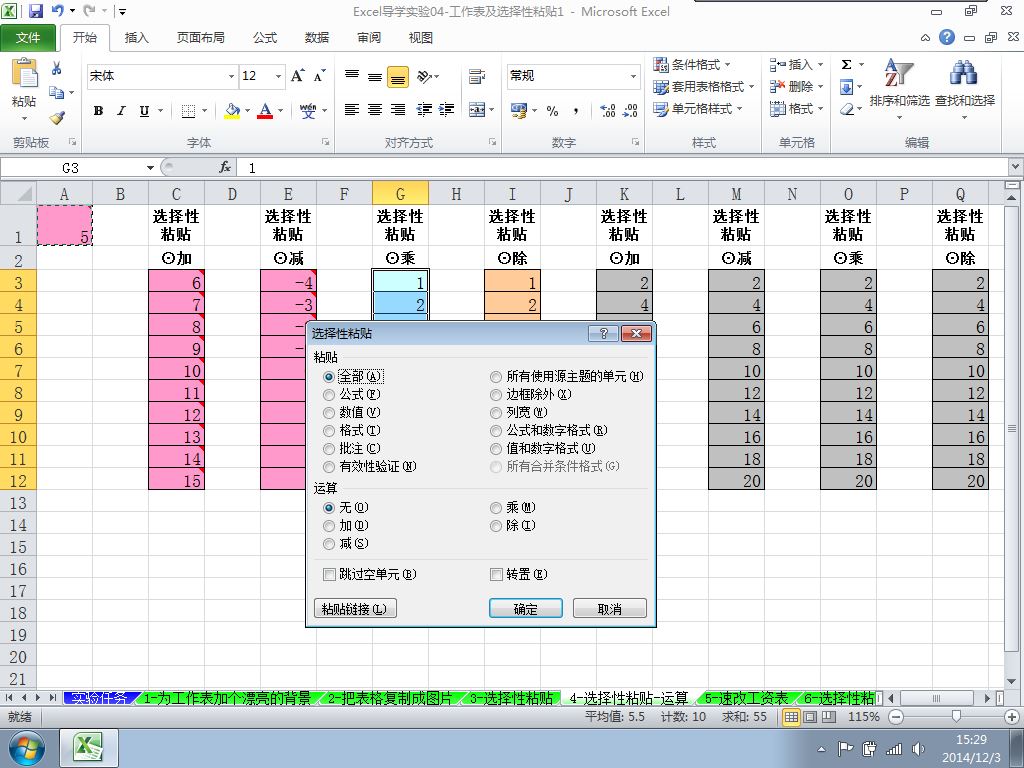Click the Paste clipboard icon
The image size is (1024, 768).
[24, 73]
